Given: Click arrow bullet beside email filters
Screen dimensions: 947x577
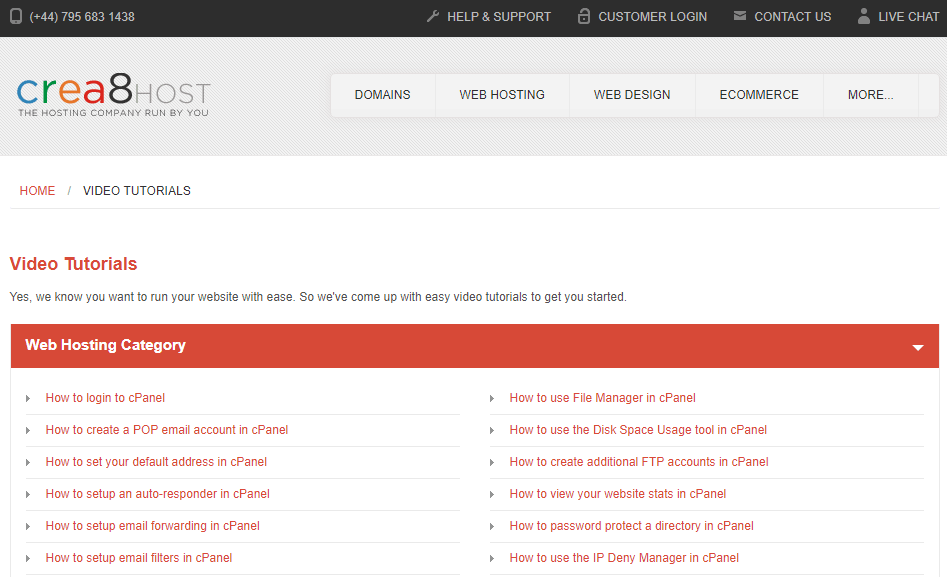Looking at the screenshot, I should 28,559.
